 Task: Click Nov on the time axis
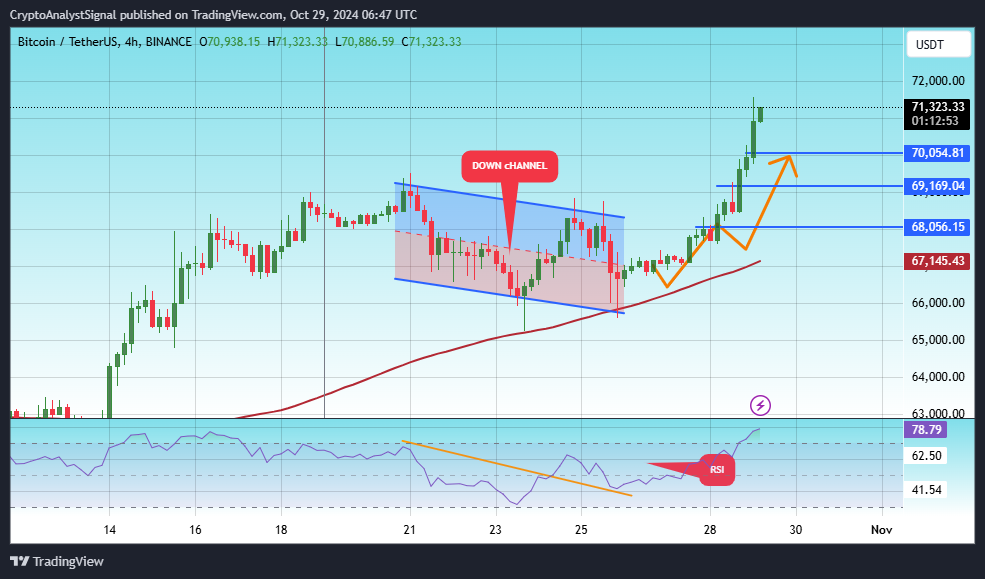click(x=881, y=530)
